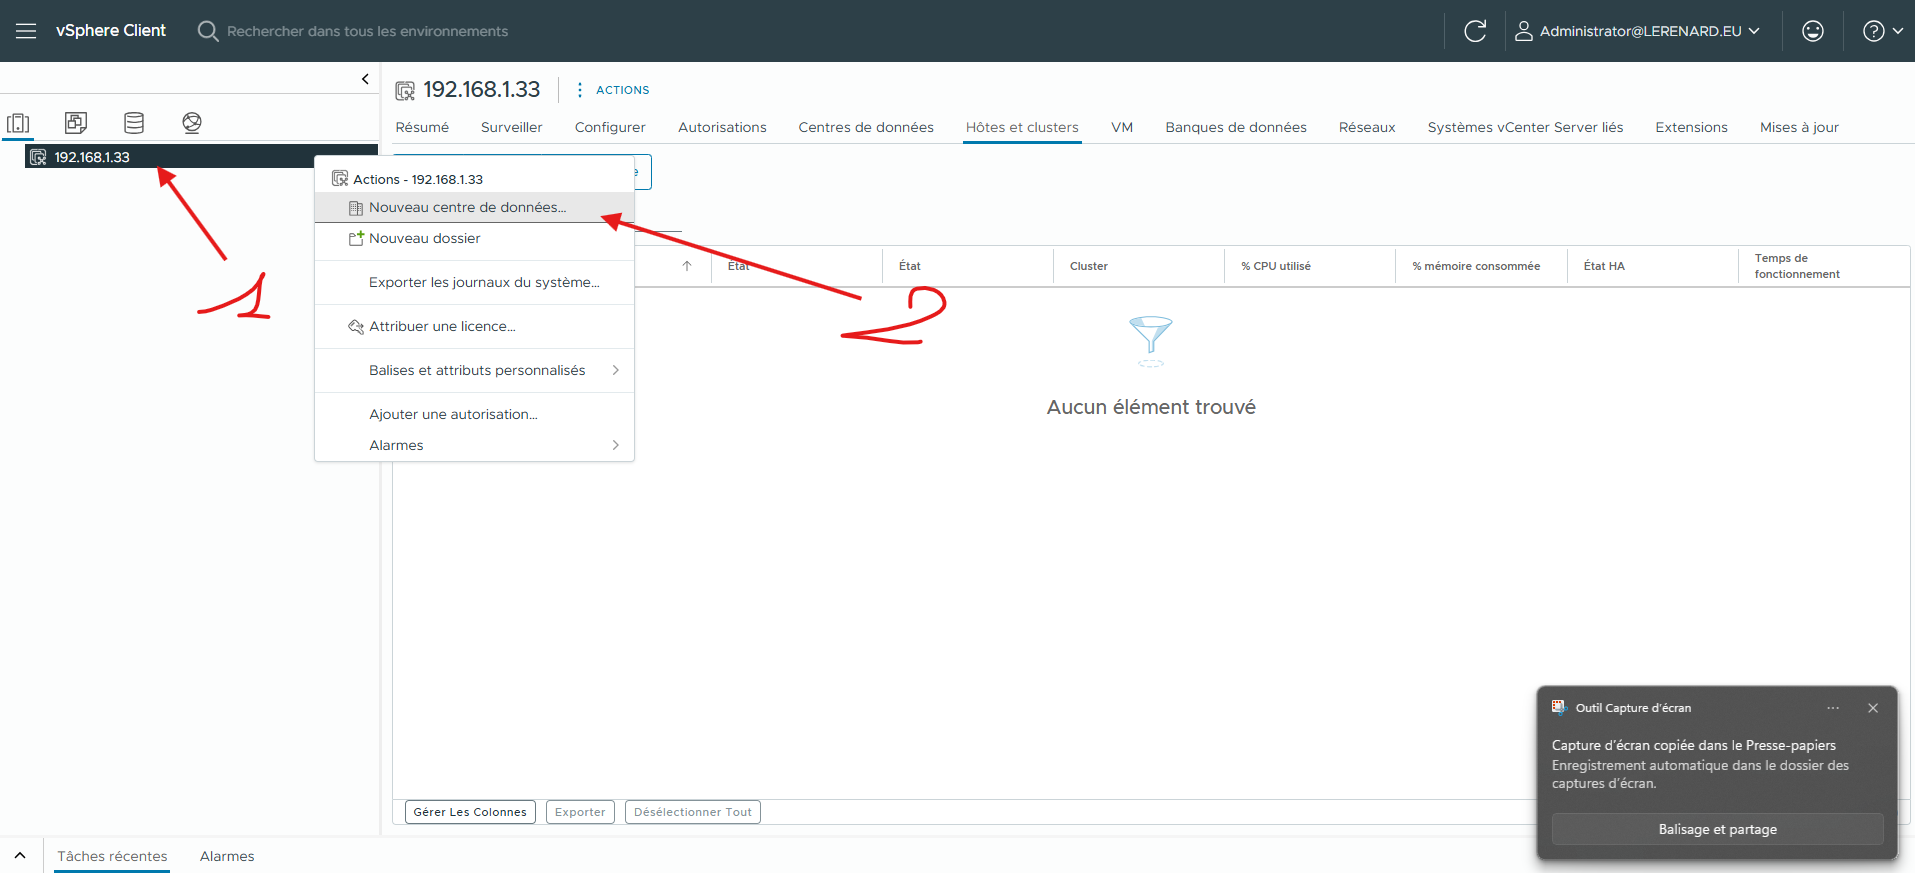Click the vSphere Client title link
This screenshot has height=873, width=1915.
pos(111,31)
